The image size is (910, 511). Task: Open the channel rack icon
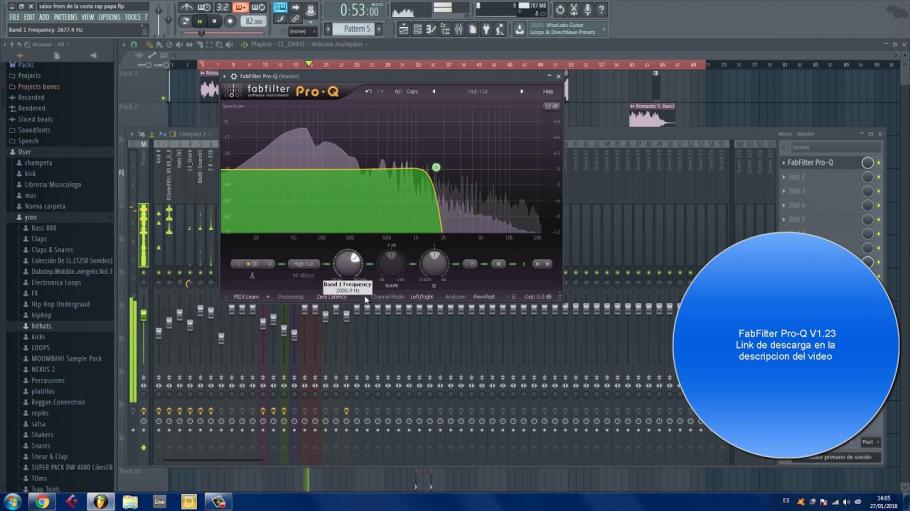tap(417, 29)
